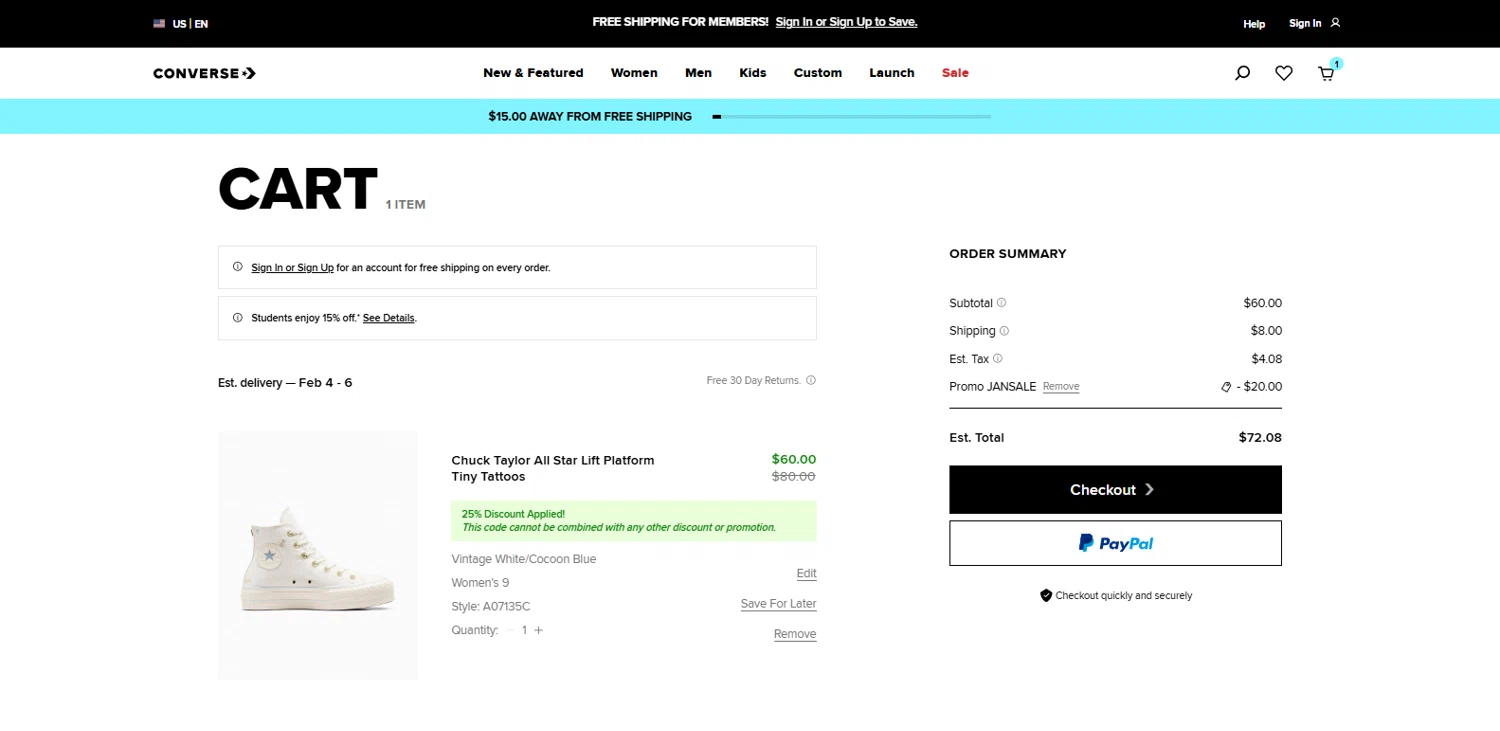Click the info icon next to Subtotal
The width and height of the screenshot is (1500, 731).
pos(1001,303)
